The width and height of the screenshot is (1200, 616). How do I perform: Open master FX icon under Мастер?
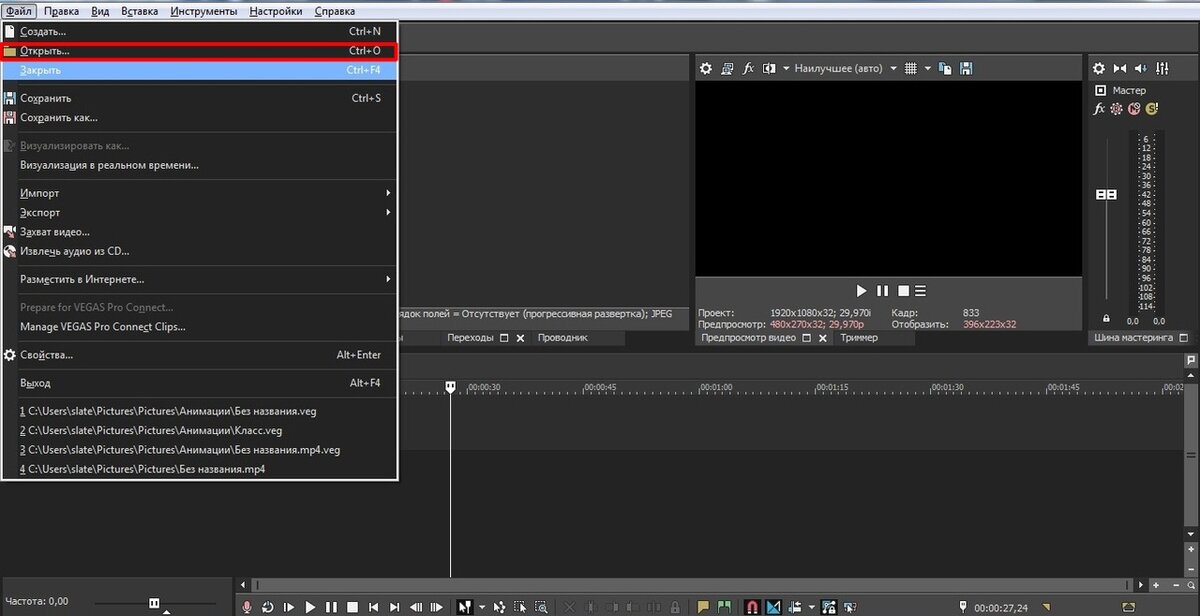tap(1099, 109)
